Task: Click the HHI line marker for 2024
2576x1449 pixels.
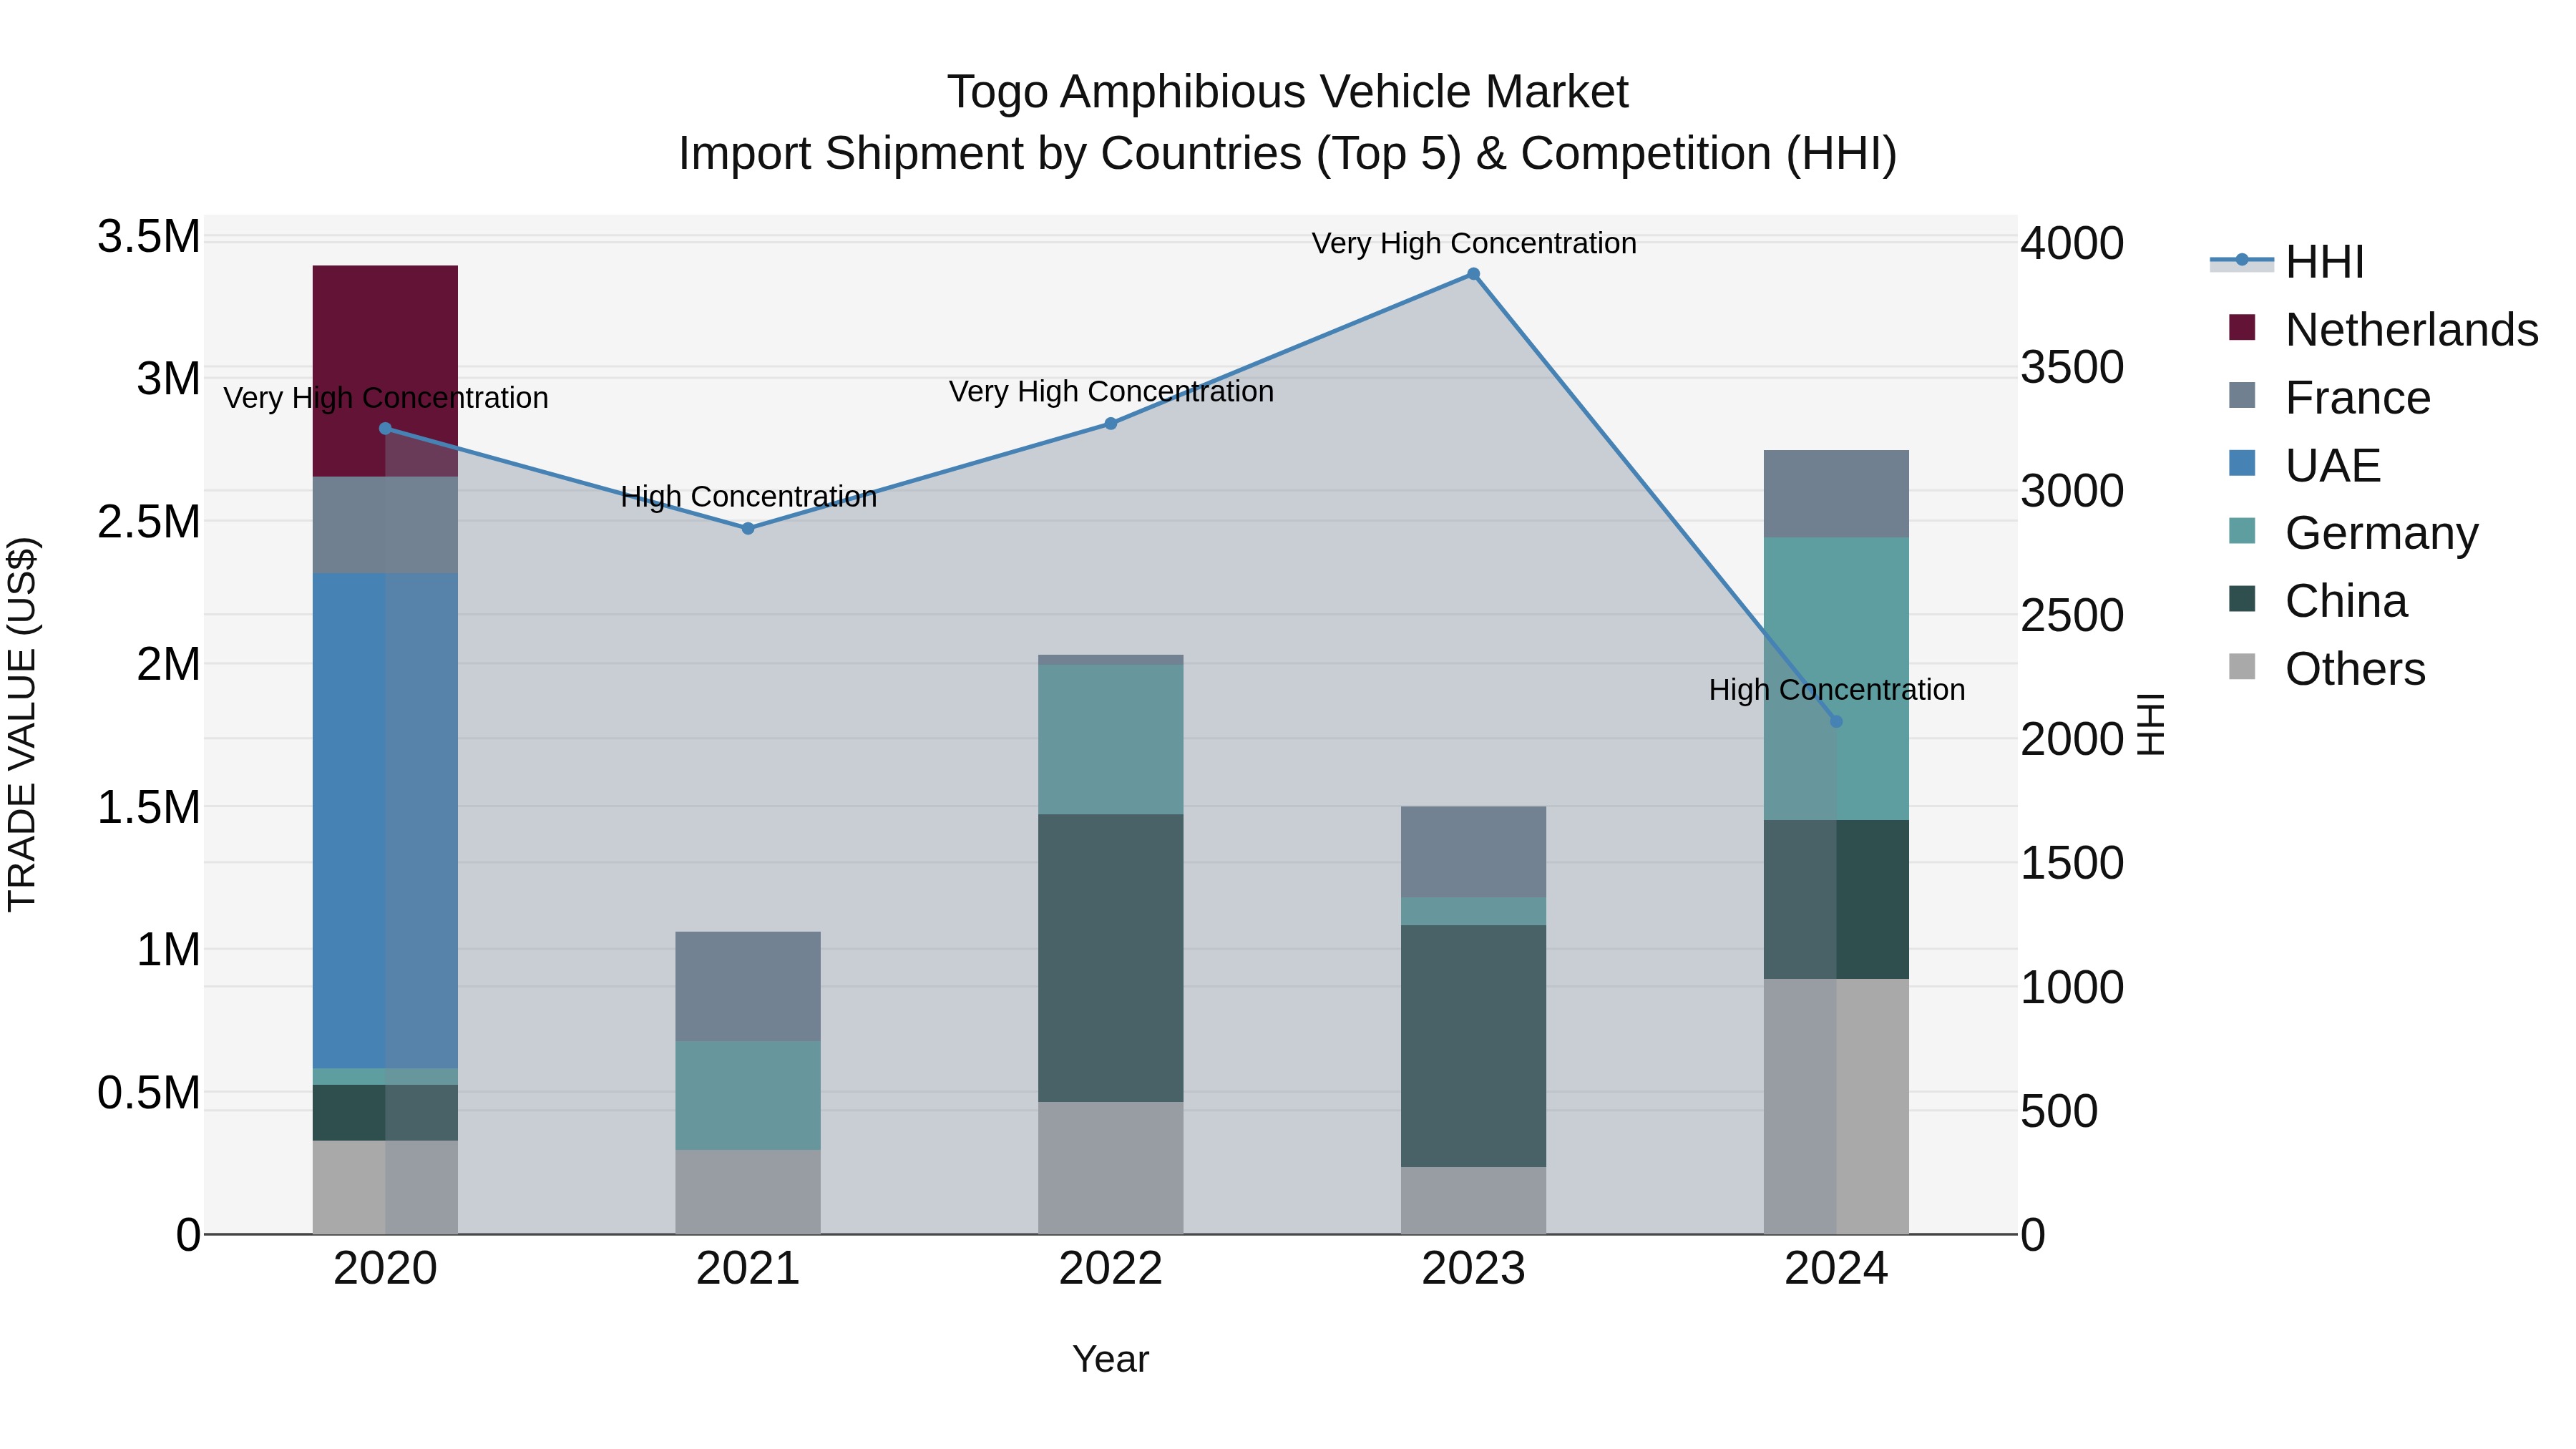Action: point(1836,721)
